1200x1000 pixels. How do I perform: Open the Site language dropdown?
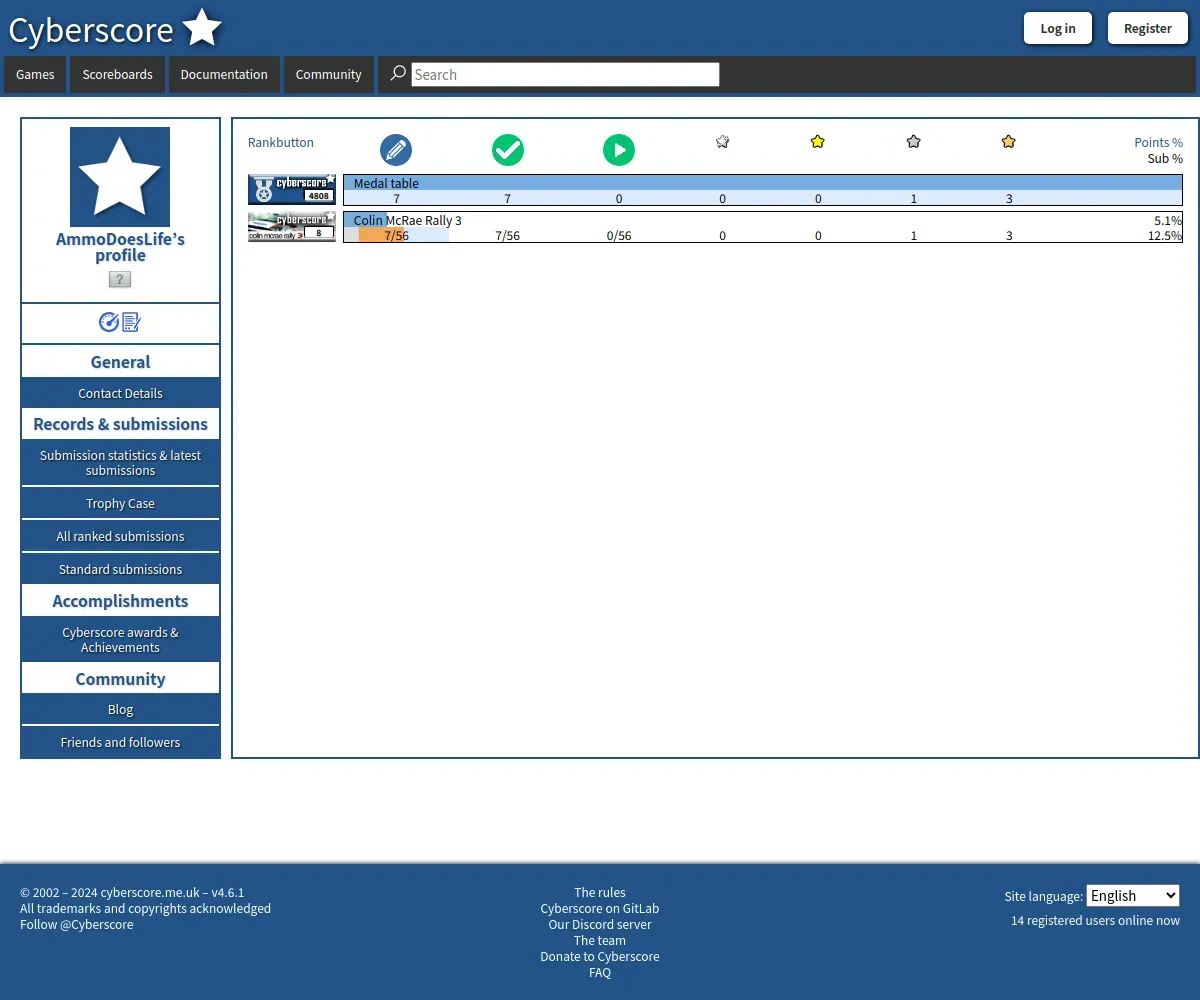pyautogui.click(x=1133, y=896)
